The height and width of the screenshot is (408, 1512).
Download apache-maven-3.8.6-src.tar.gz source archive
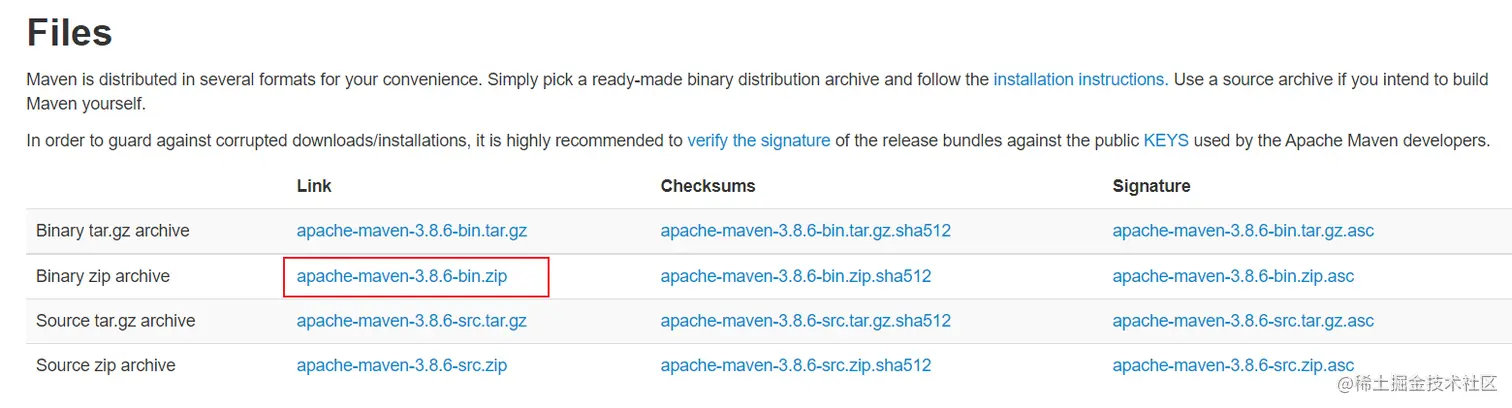coord(411,321)
